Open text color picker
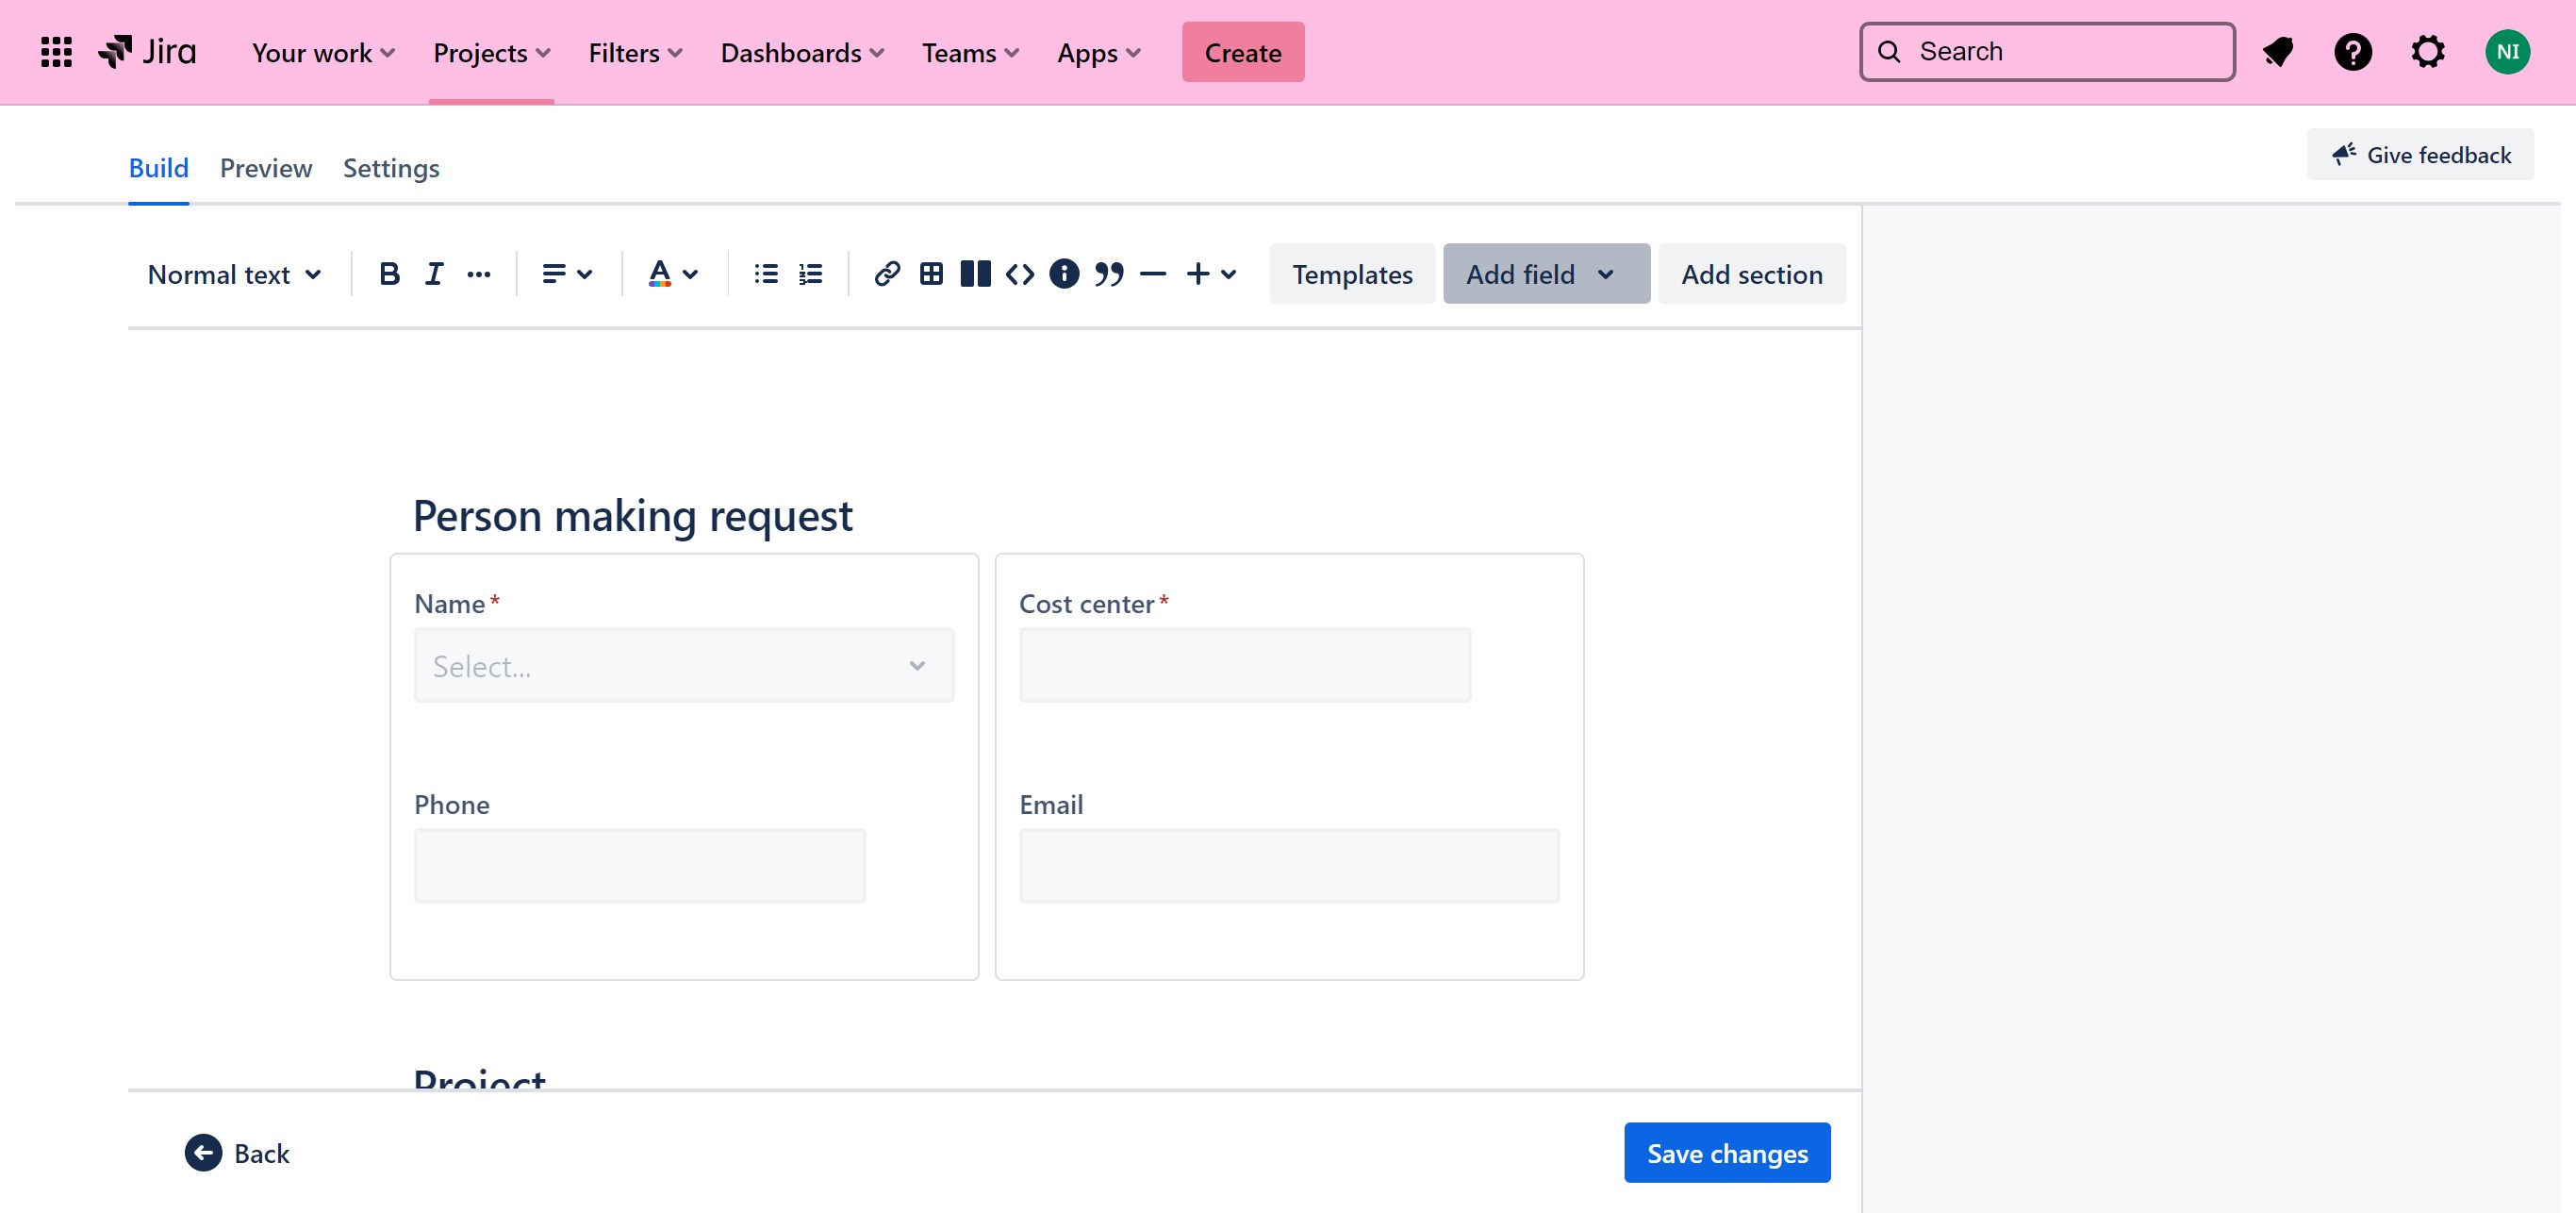Viewport: 2576px width, 1213px height. point(672,274)
